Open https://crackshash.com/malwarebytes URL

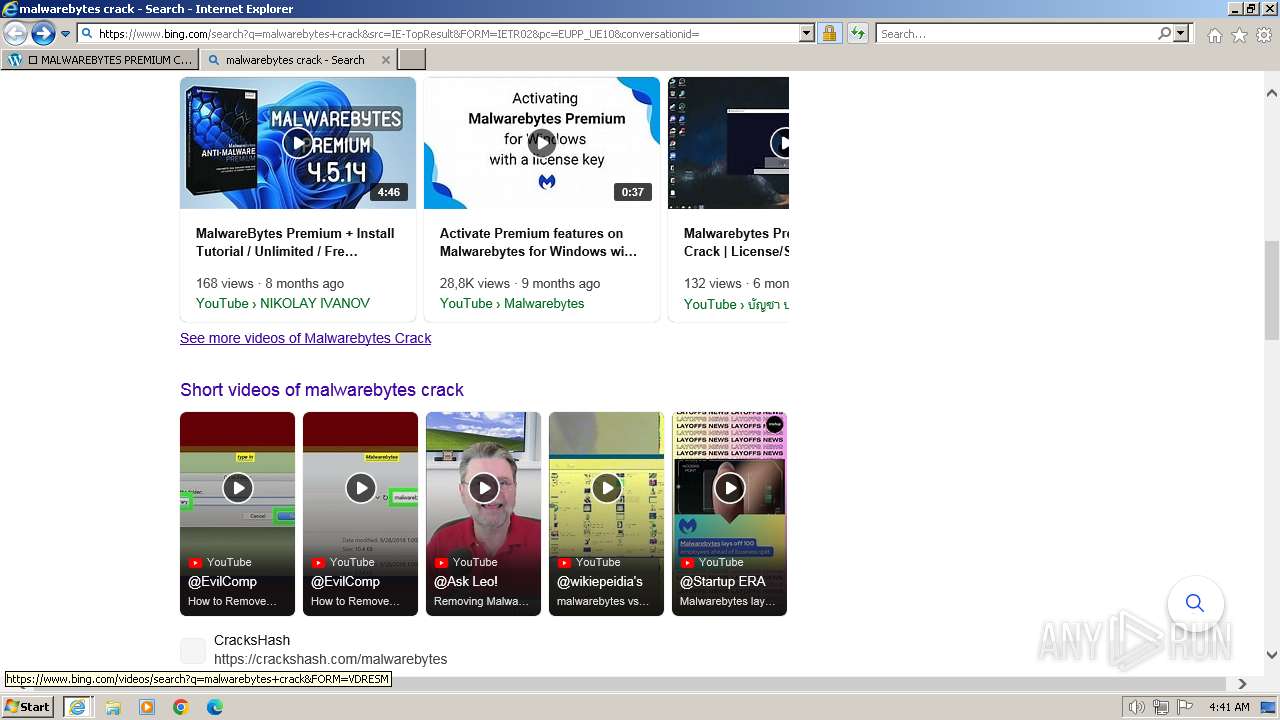(330, 659)
